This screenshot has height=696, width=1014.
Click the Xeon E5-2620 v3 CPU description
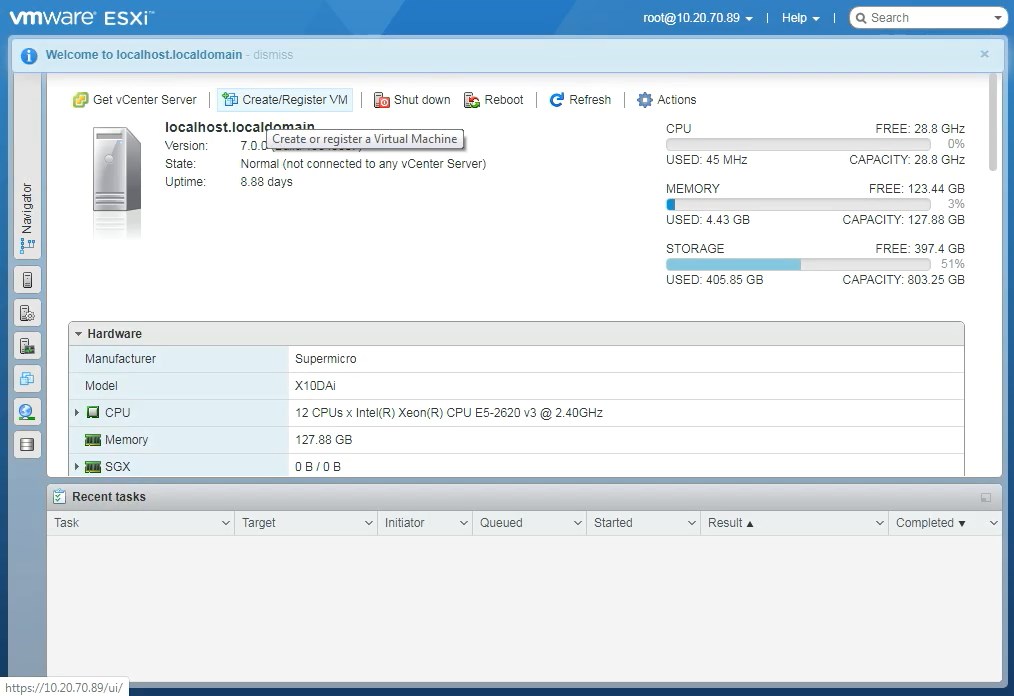[449, 413]
